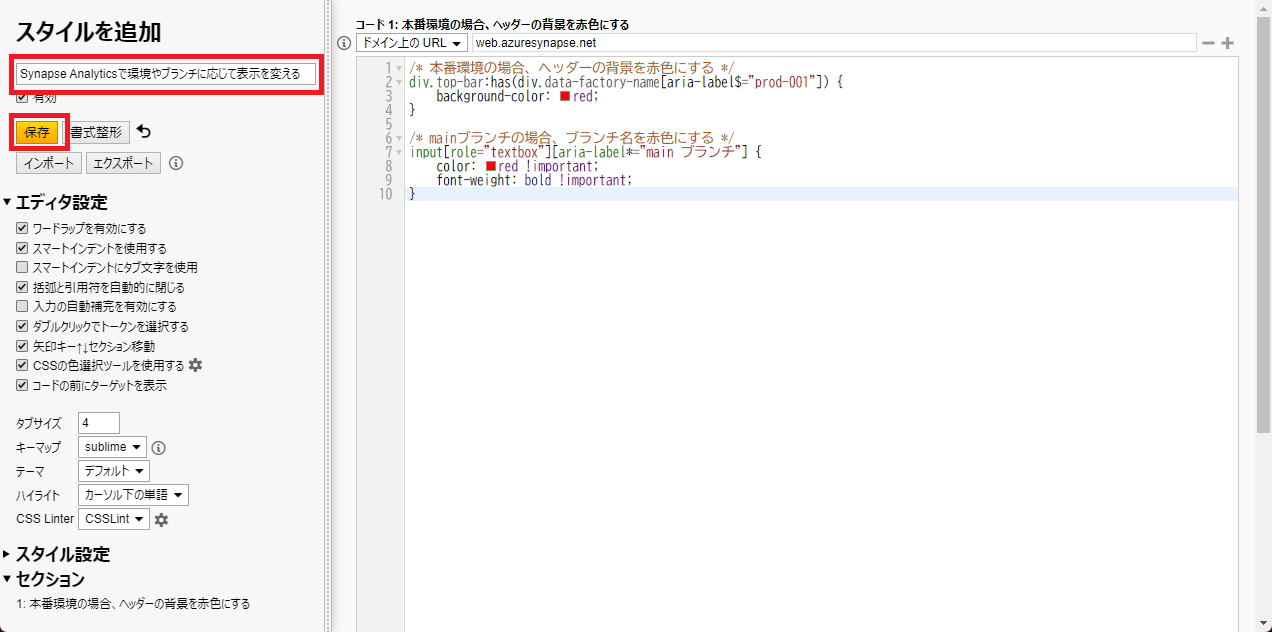
Task: Click the web.azuresynapse.net URL field
Action: (833, 43)
